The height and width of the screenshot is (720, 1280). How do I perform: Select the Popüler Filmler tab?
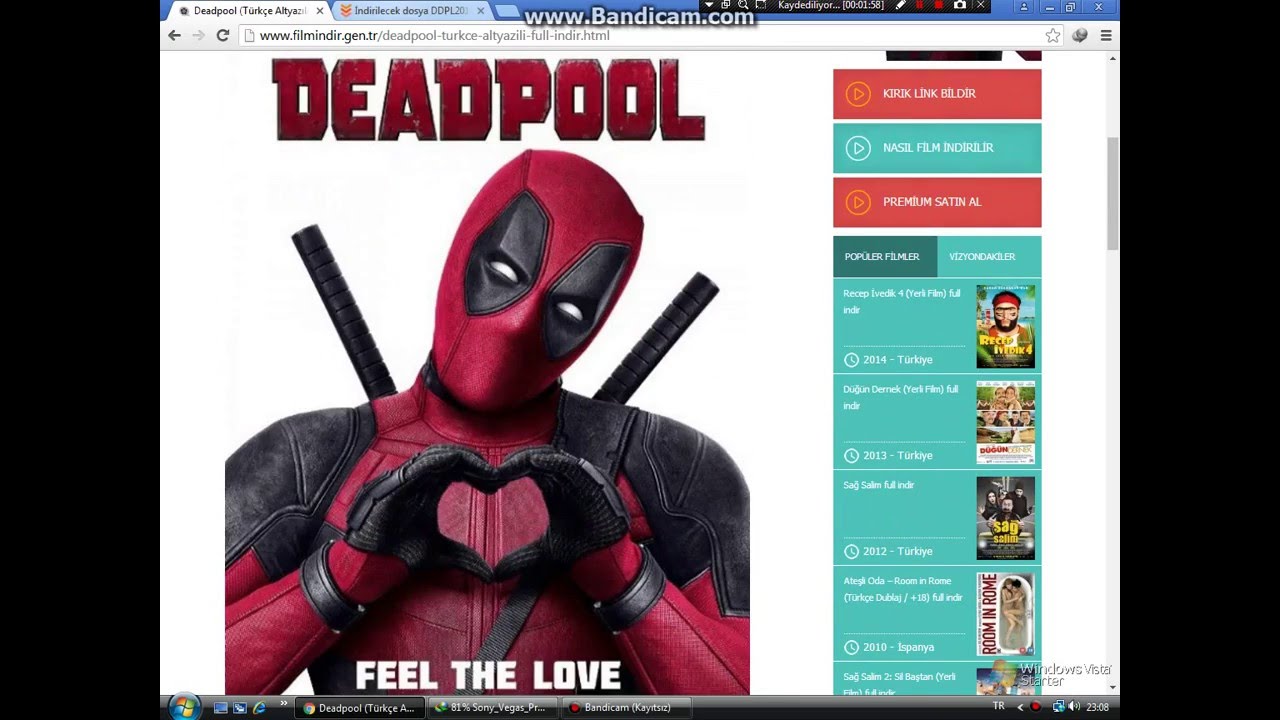click(884, 257)
